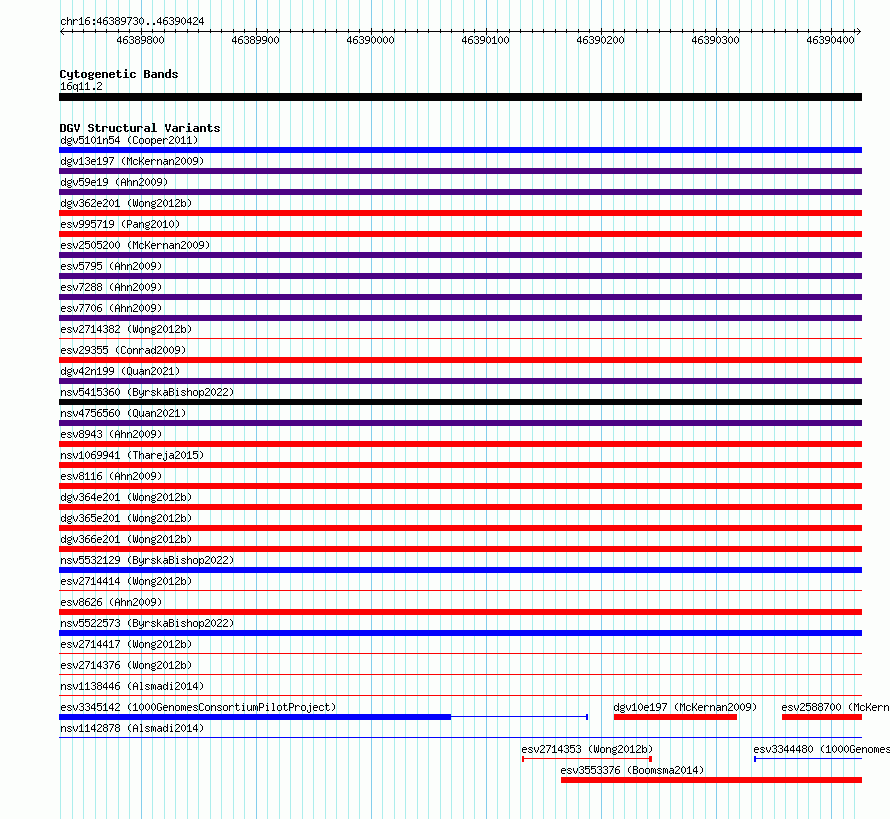Click esv5795 (Ahn2009) label

coord(111,266)
